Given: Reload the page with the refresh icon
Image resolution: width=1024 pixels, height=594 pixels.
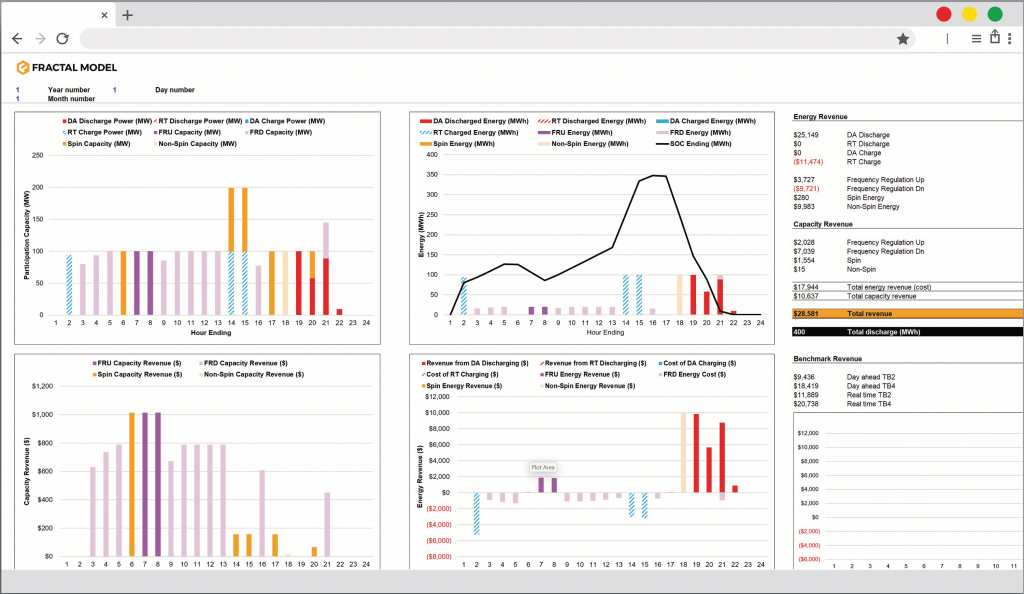Looking at the screenshot, I should (62, 38).
